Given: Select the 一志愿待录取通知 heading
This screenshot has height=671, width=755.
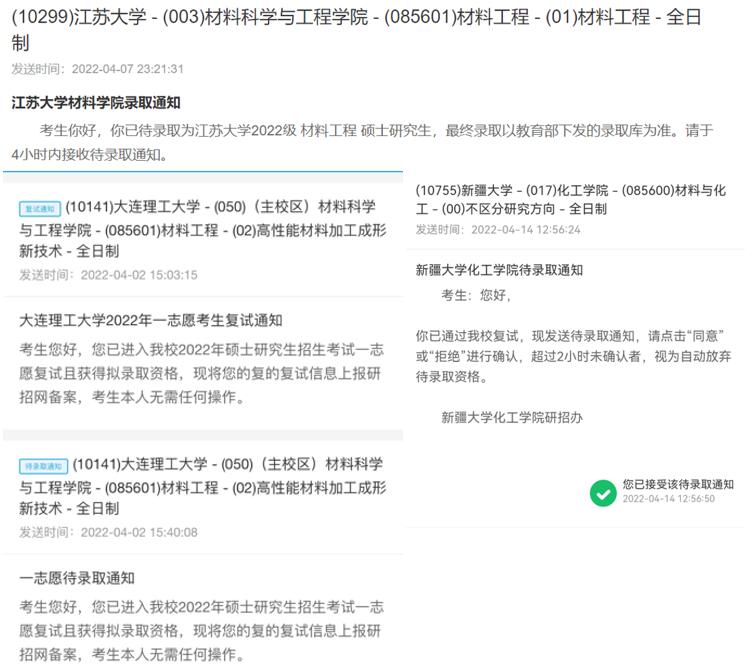Looking at the screenshot, I should (x=77, y=578).
